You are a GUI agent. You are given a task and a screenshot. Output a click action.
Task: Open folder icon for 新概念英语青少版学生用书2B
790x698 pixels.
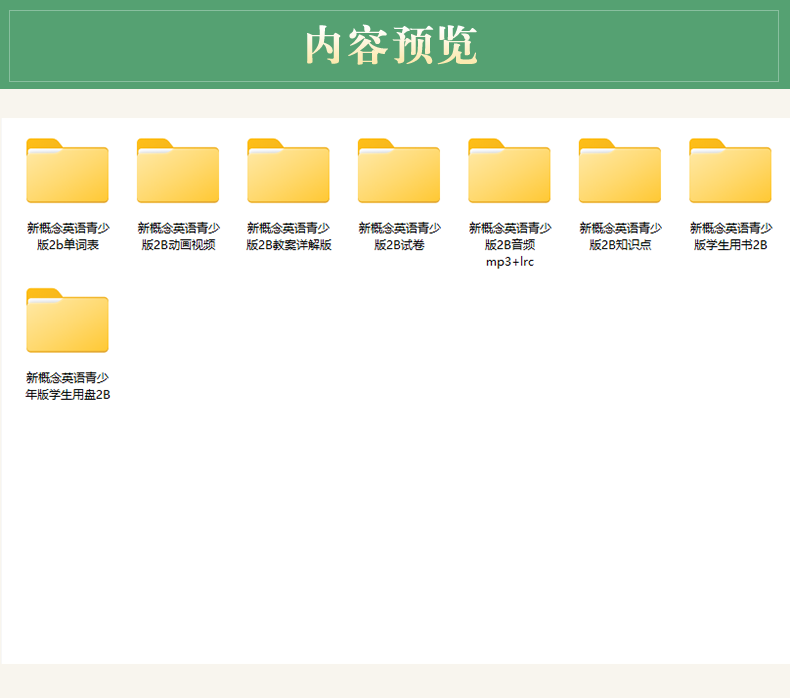(x=731, y=170)
